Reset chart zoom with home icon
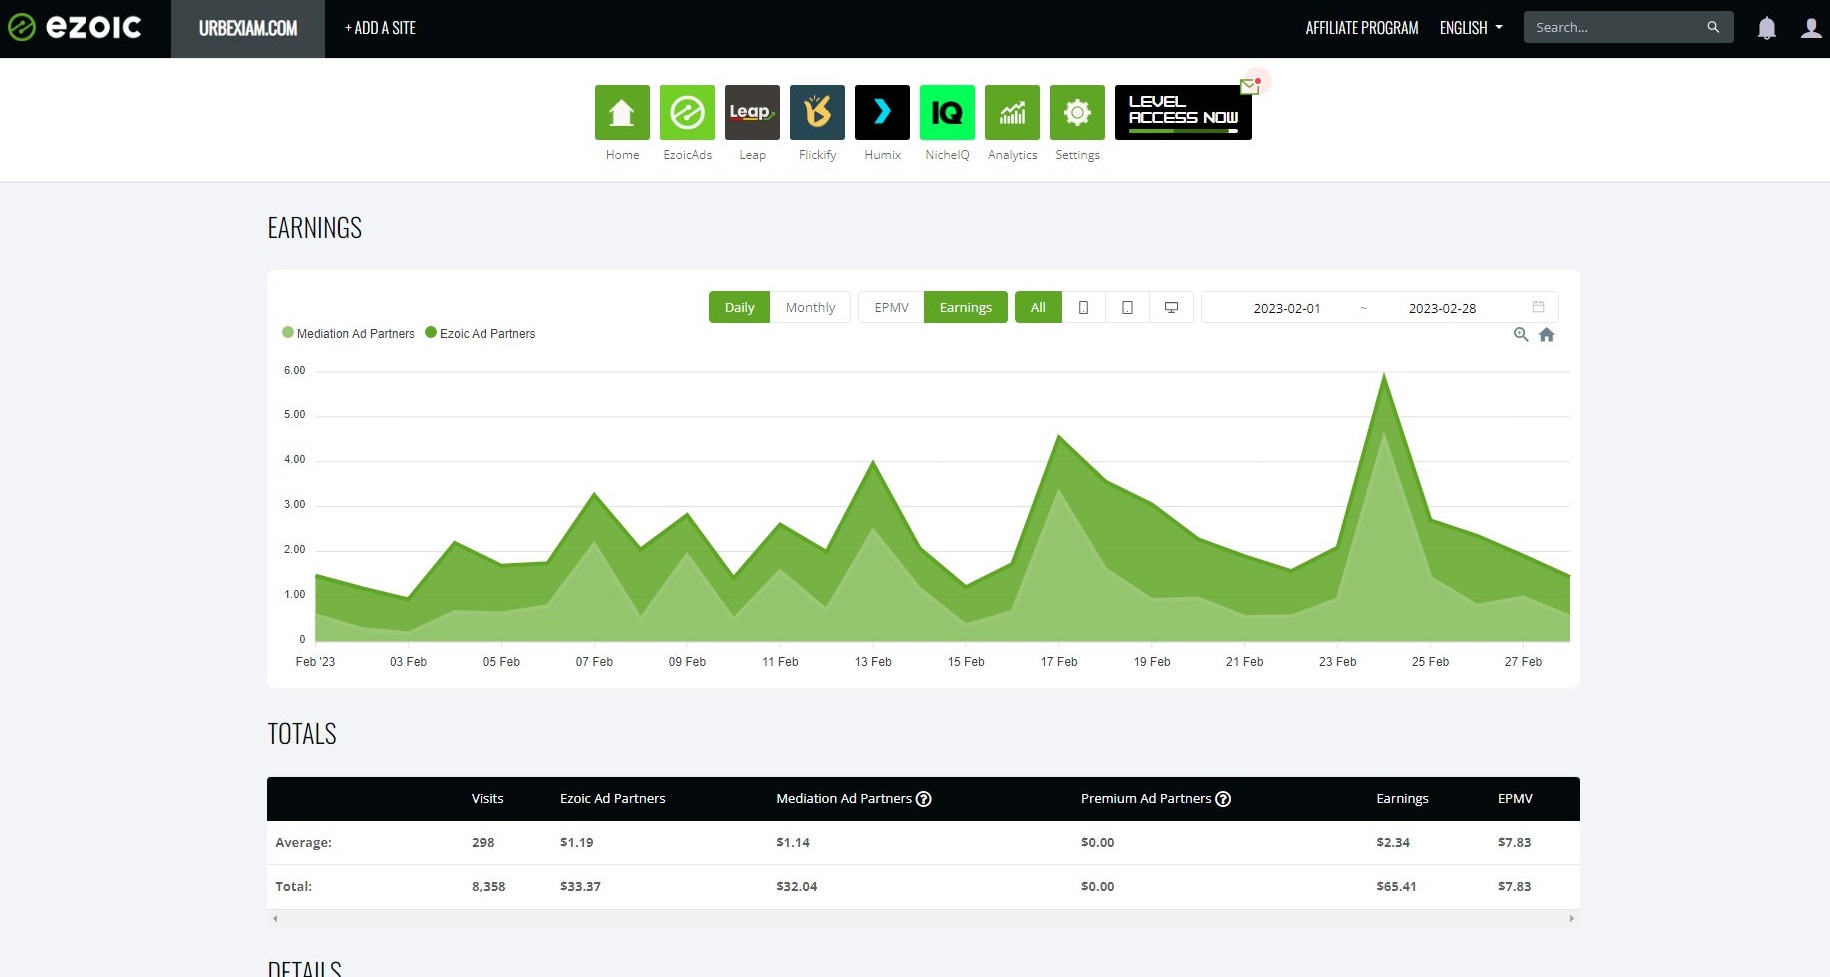Screen dimensions: 1830x977 (1547, 335)
